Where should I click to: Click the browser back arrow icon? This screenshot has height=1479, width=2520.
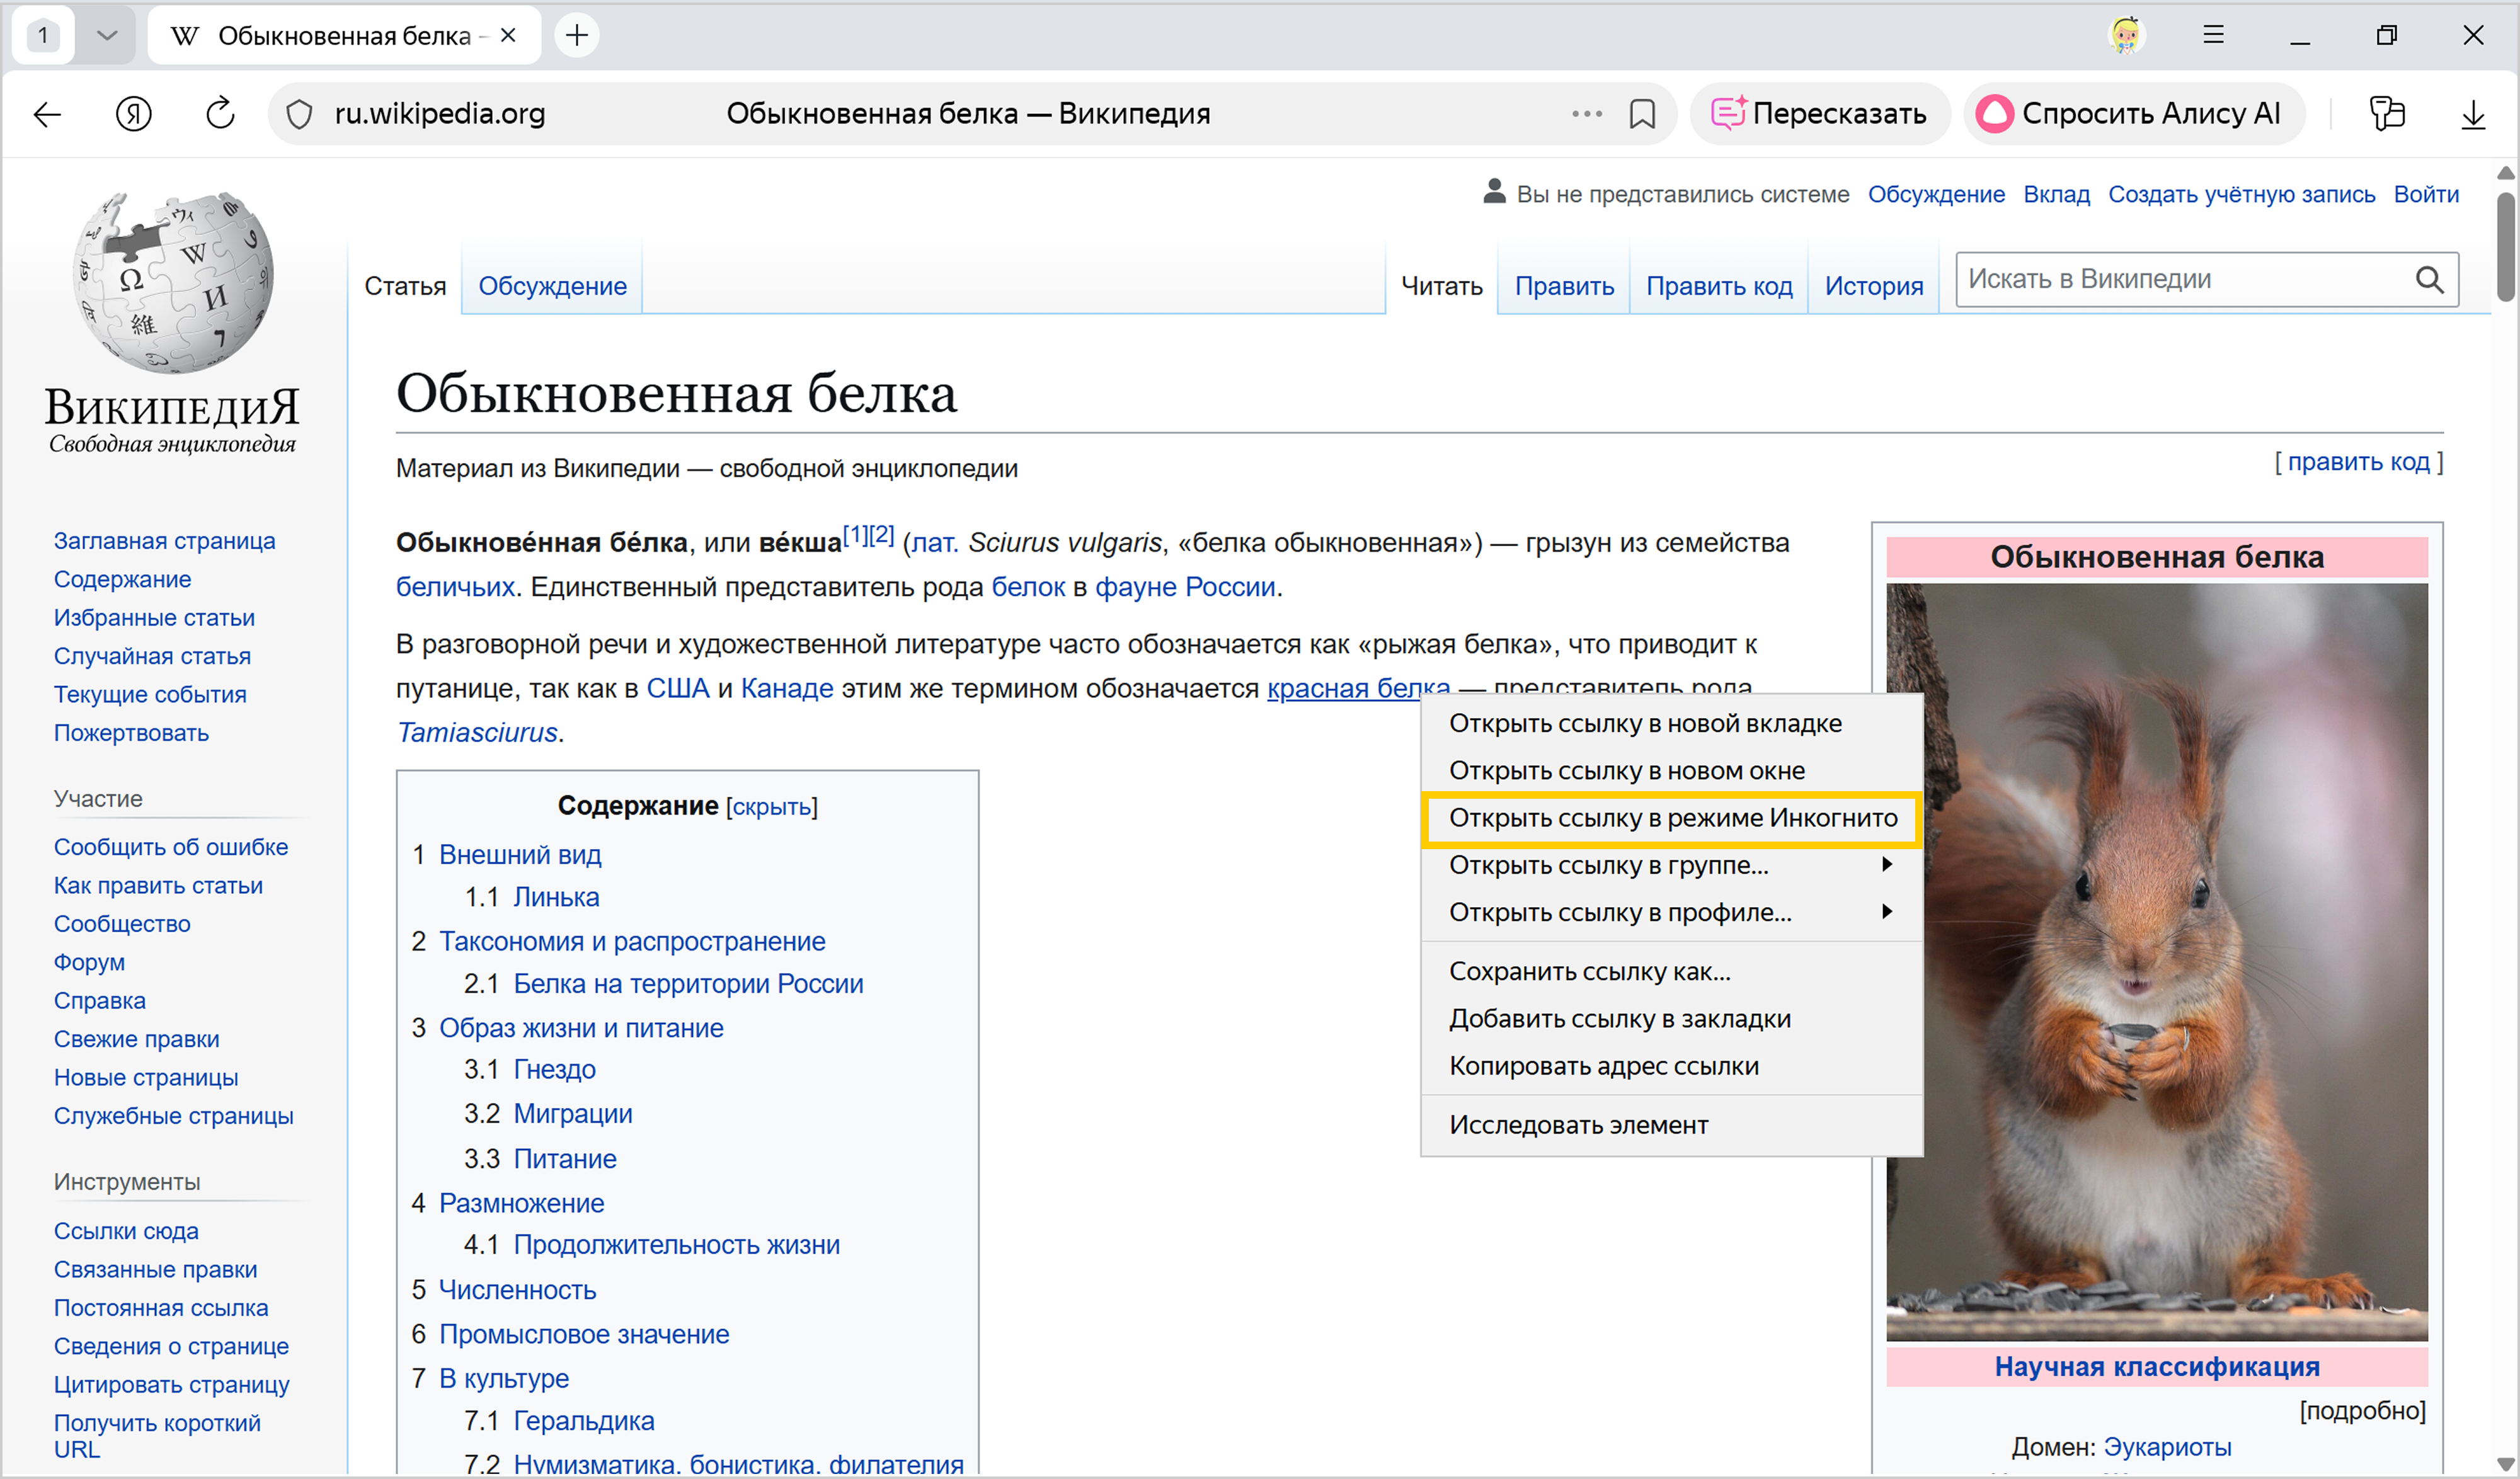point(47,114)
